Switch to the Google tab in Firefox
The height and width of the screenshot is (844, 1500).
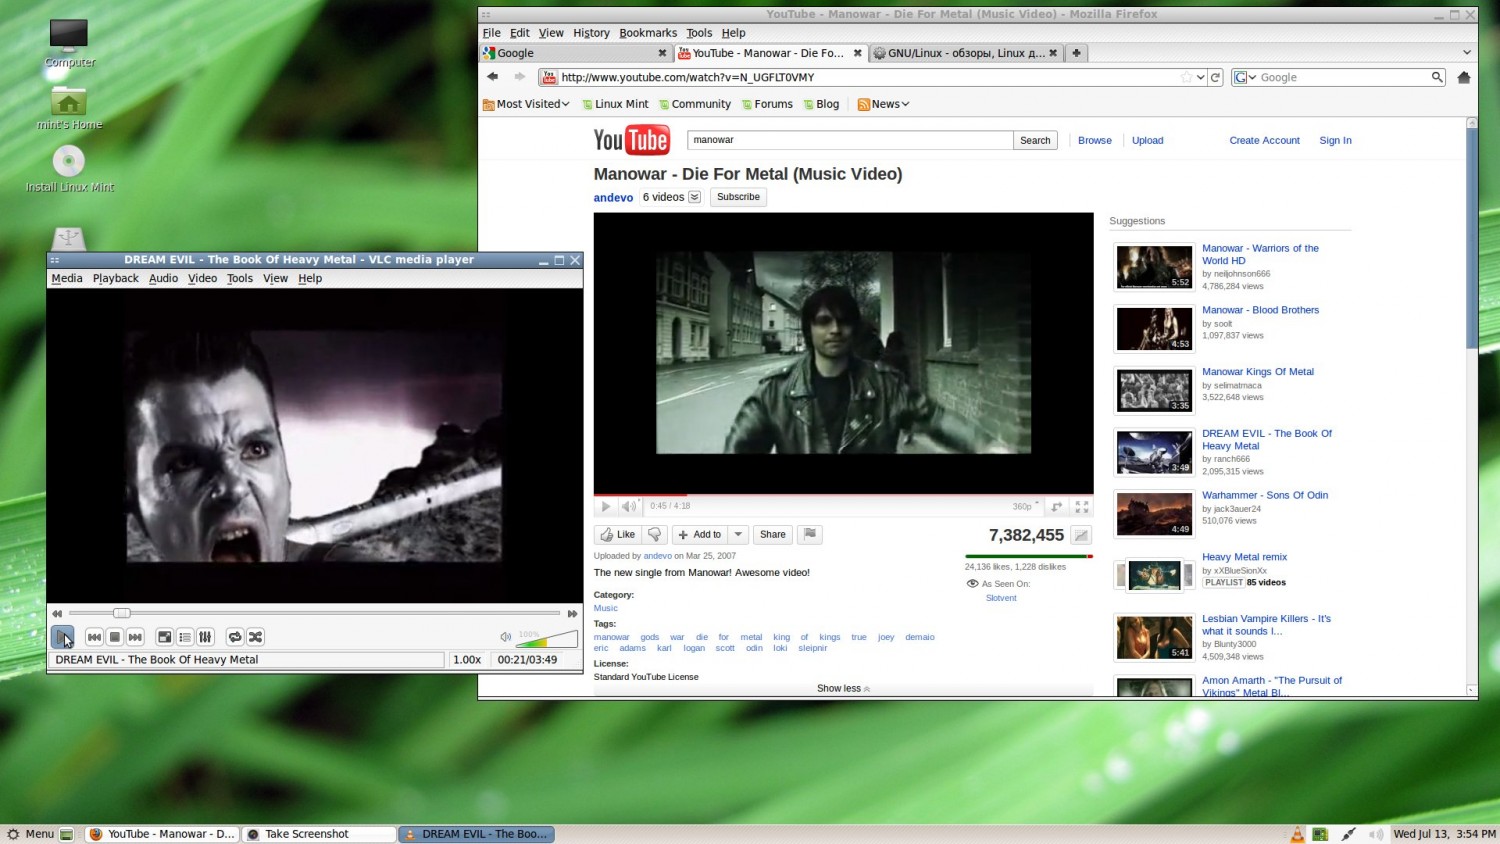point(575,53)
